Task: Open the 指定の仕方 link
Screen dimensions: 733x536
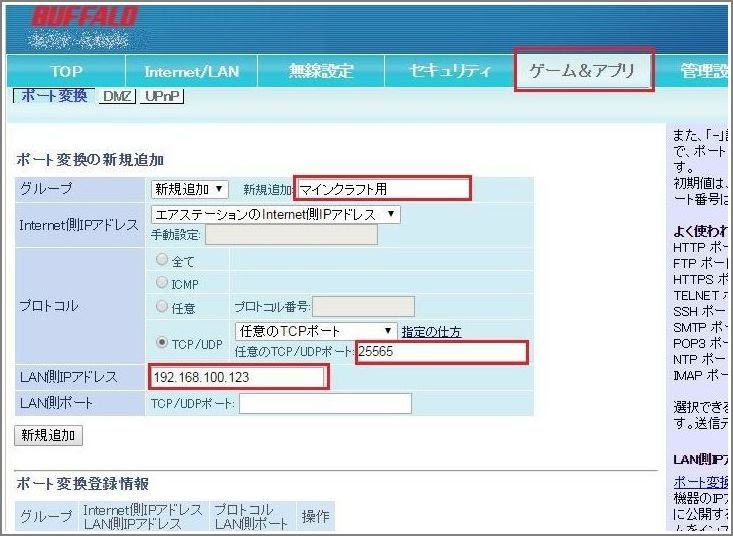Action: tap(431, 332)
